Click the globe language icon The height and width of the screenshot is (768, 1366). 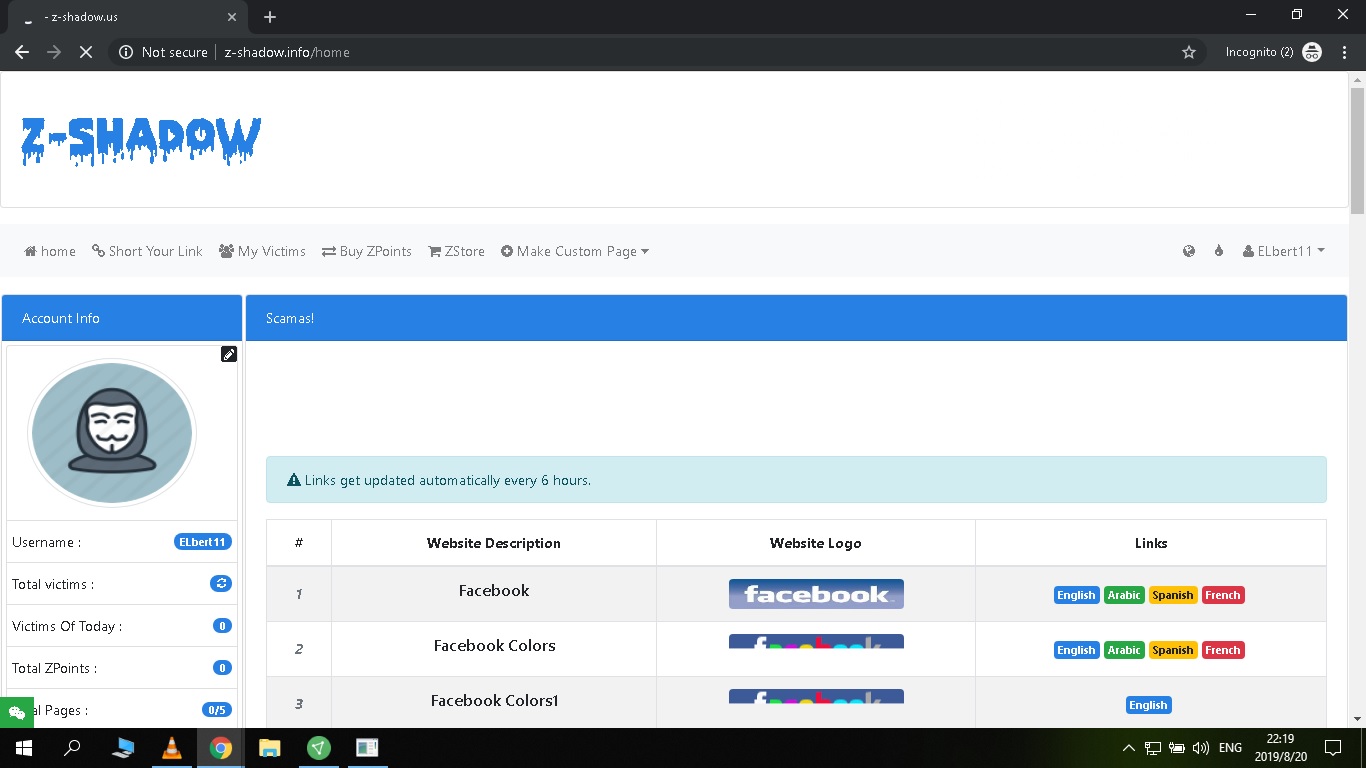coord(1188,251)
